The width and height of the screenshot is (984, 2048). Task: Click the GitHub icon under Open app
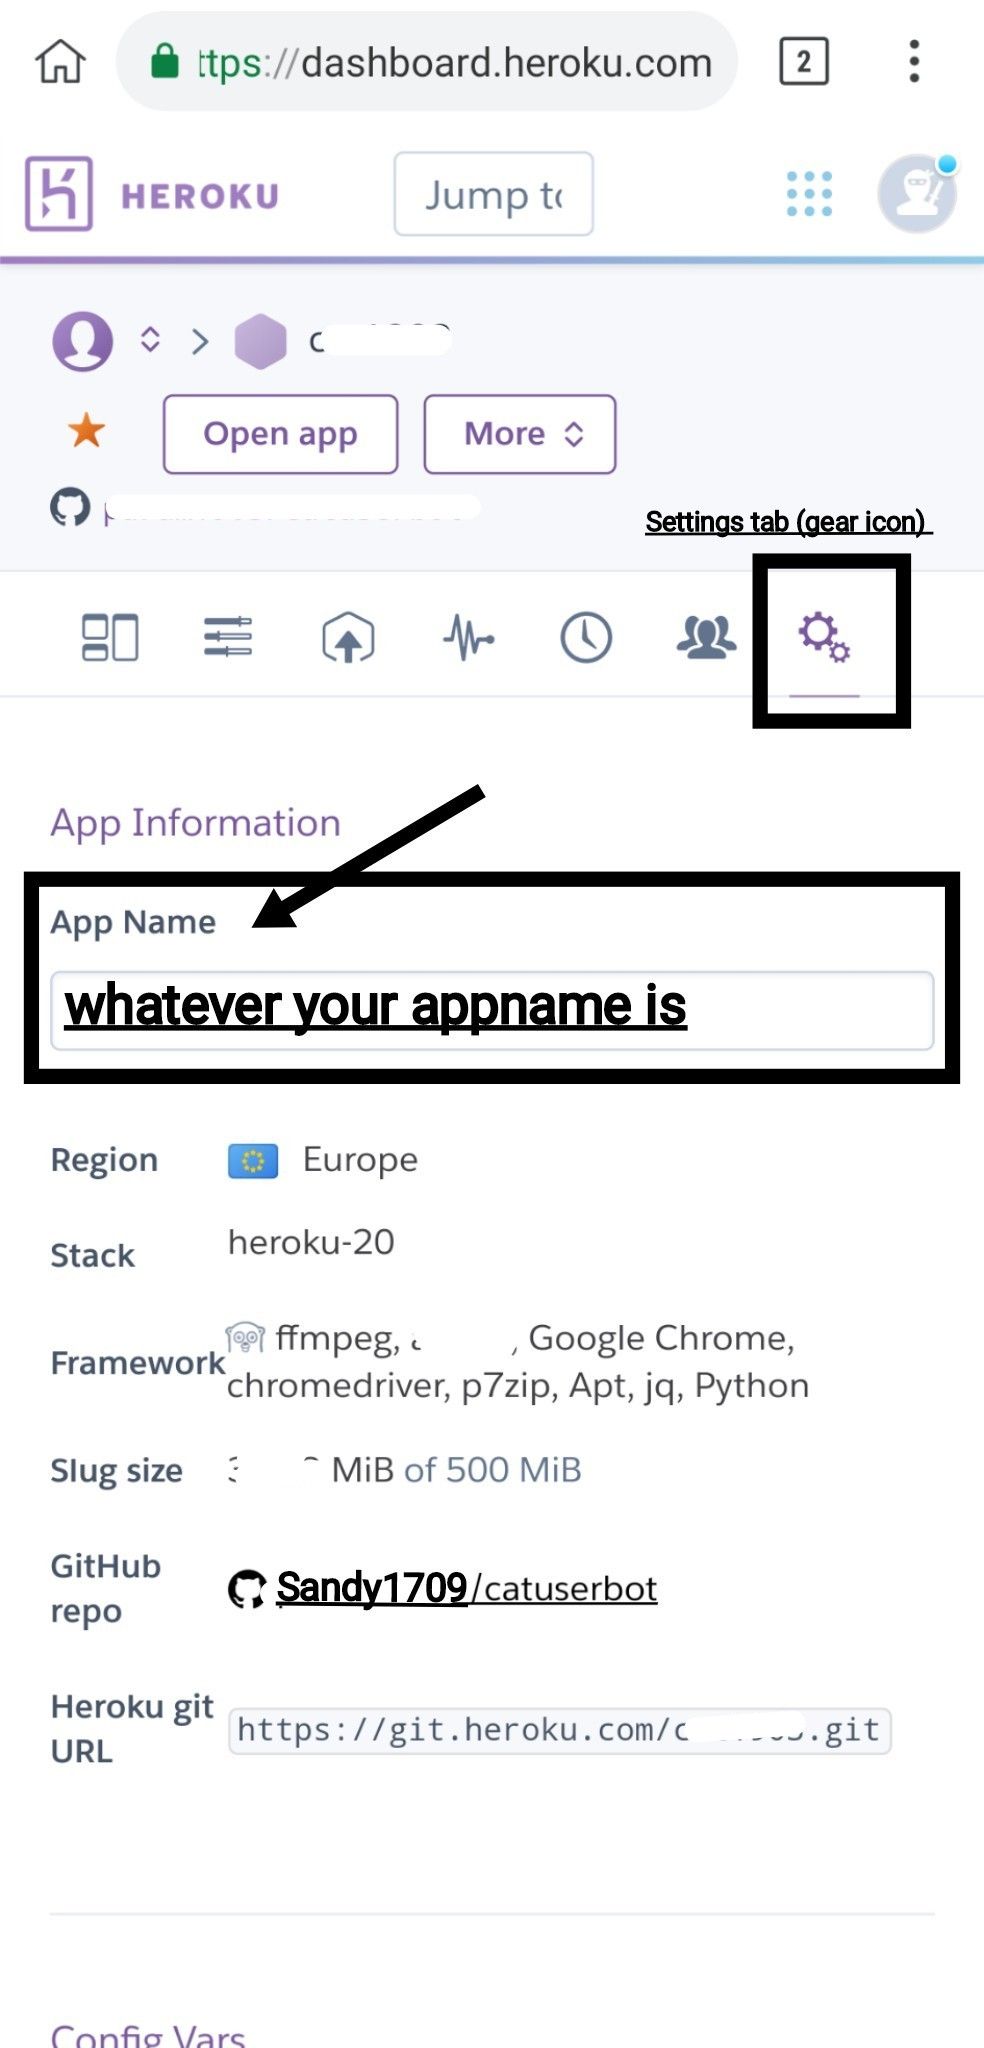[70, 508]
